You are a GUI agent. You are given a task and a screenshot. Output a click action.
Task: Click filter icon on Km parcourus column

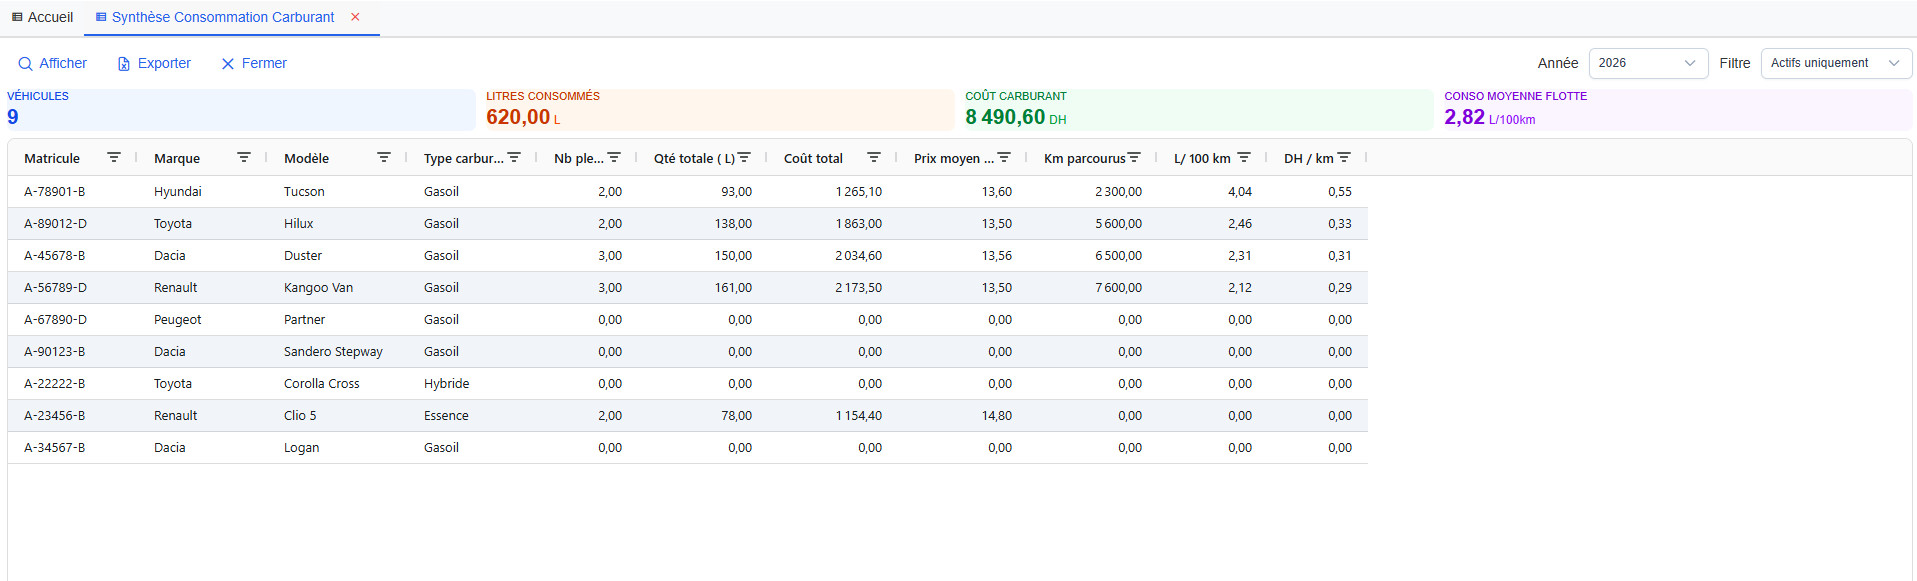tap(1134, 158)
